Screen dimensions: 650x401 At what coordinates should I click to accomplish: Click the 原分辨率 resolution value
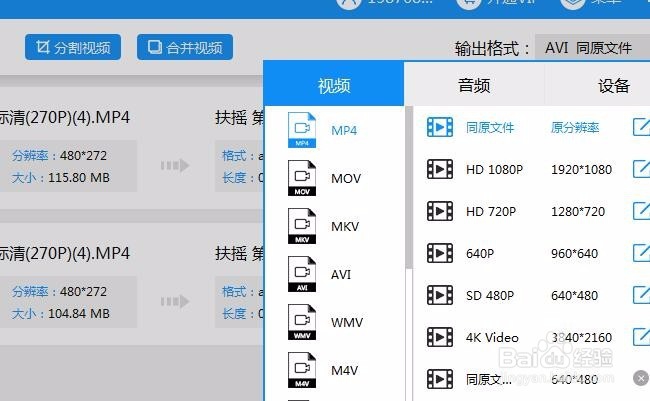575,127
